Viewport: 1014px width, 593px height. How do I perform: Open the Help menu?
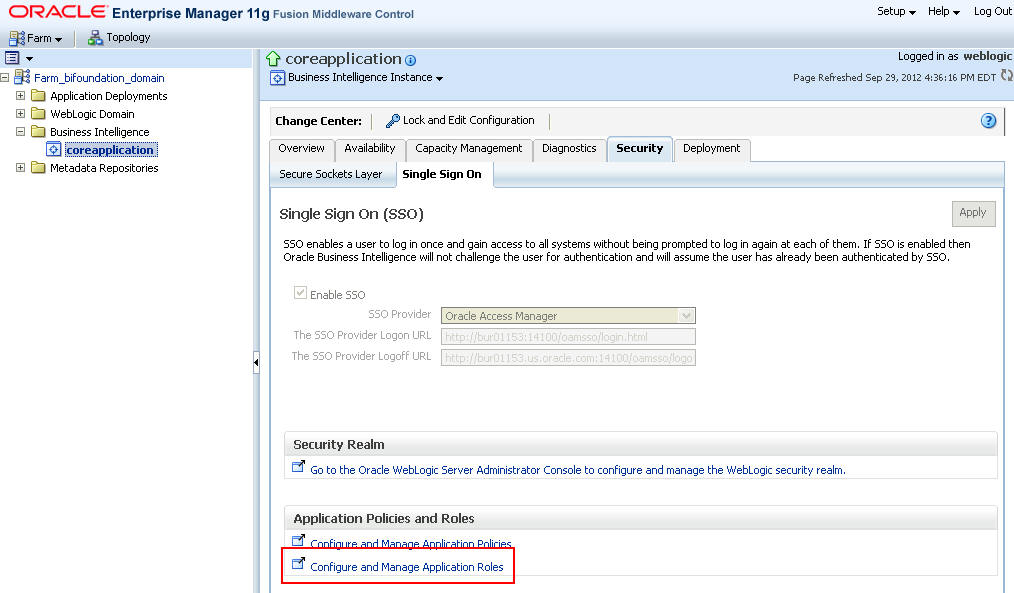[944, 12]
